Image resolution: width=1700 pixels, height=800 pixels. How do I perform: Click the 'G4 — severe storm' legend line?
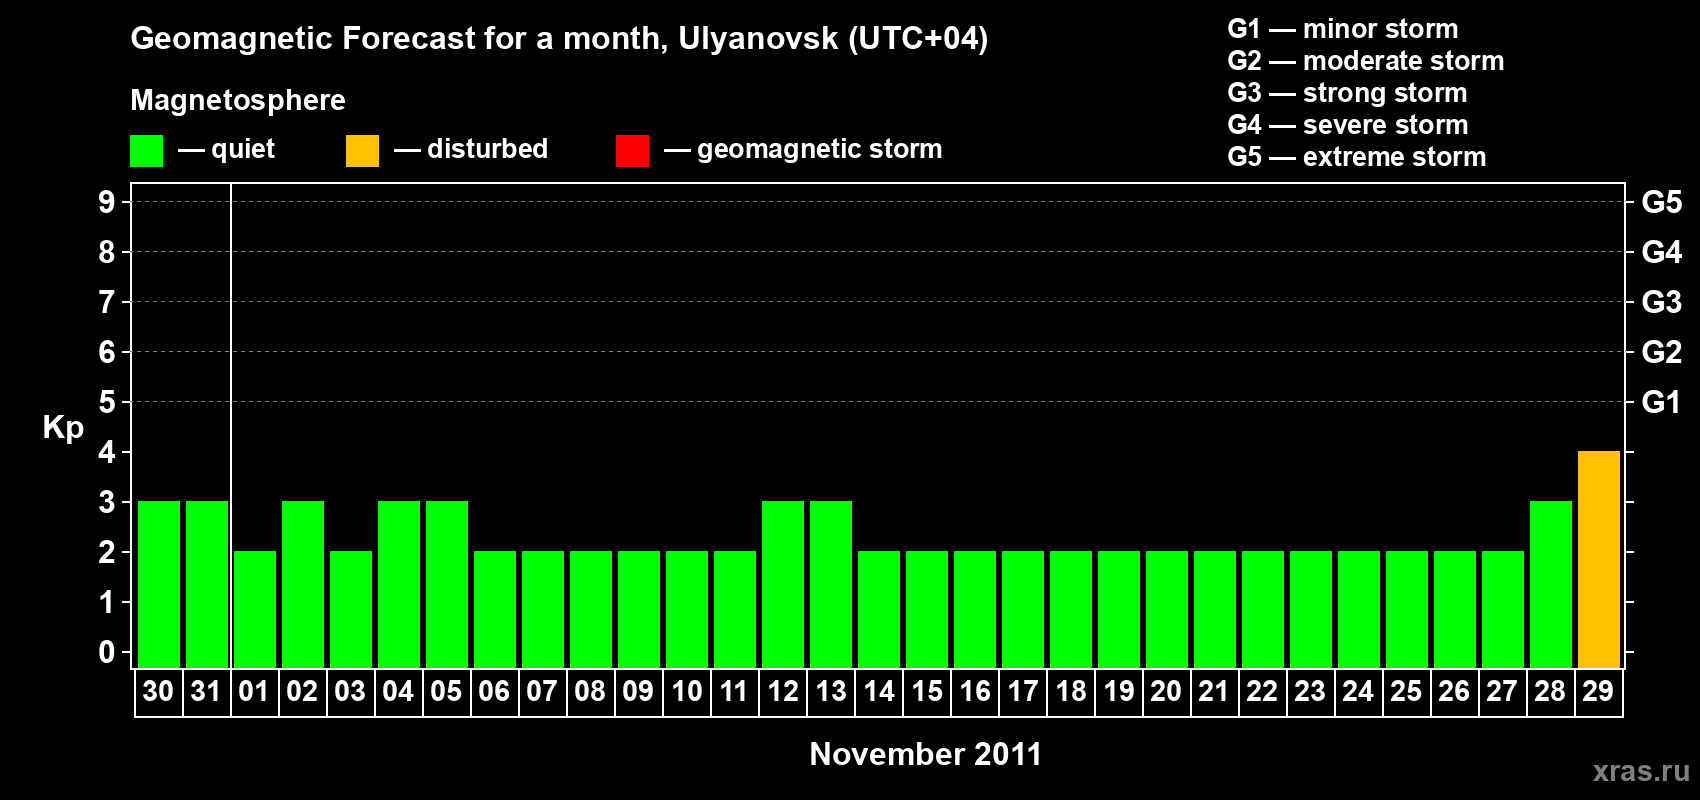click(x=1348, y=125)
